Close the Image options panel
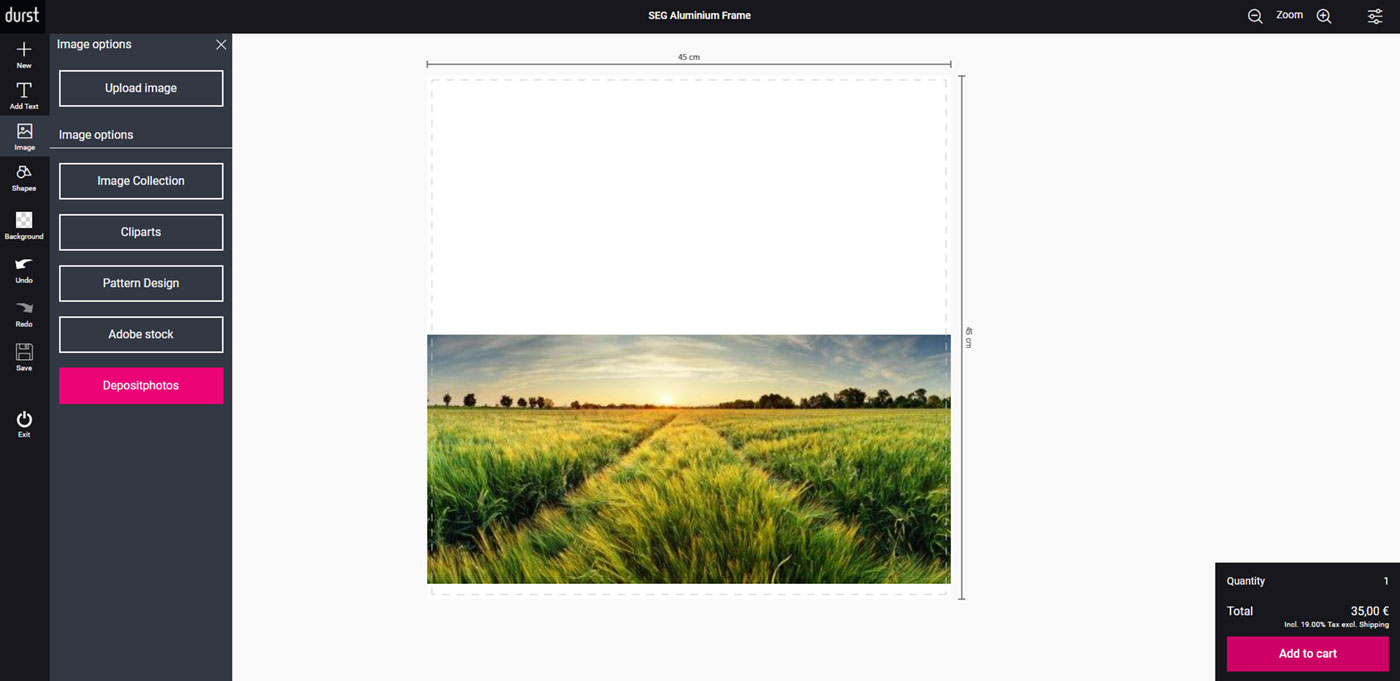Screen dimensions: 1400x681 pyautogui.click(x=221, y=45)
